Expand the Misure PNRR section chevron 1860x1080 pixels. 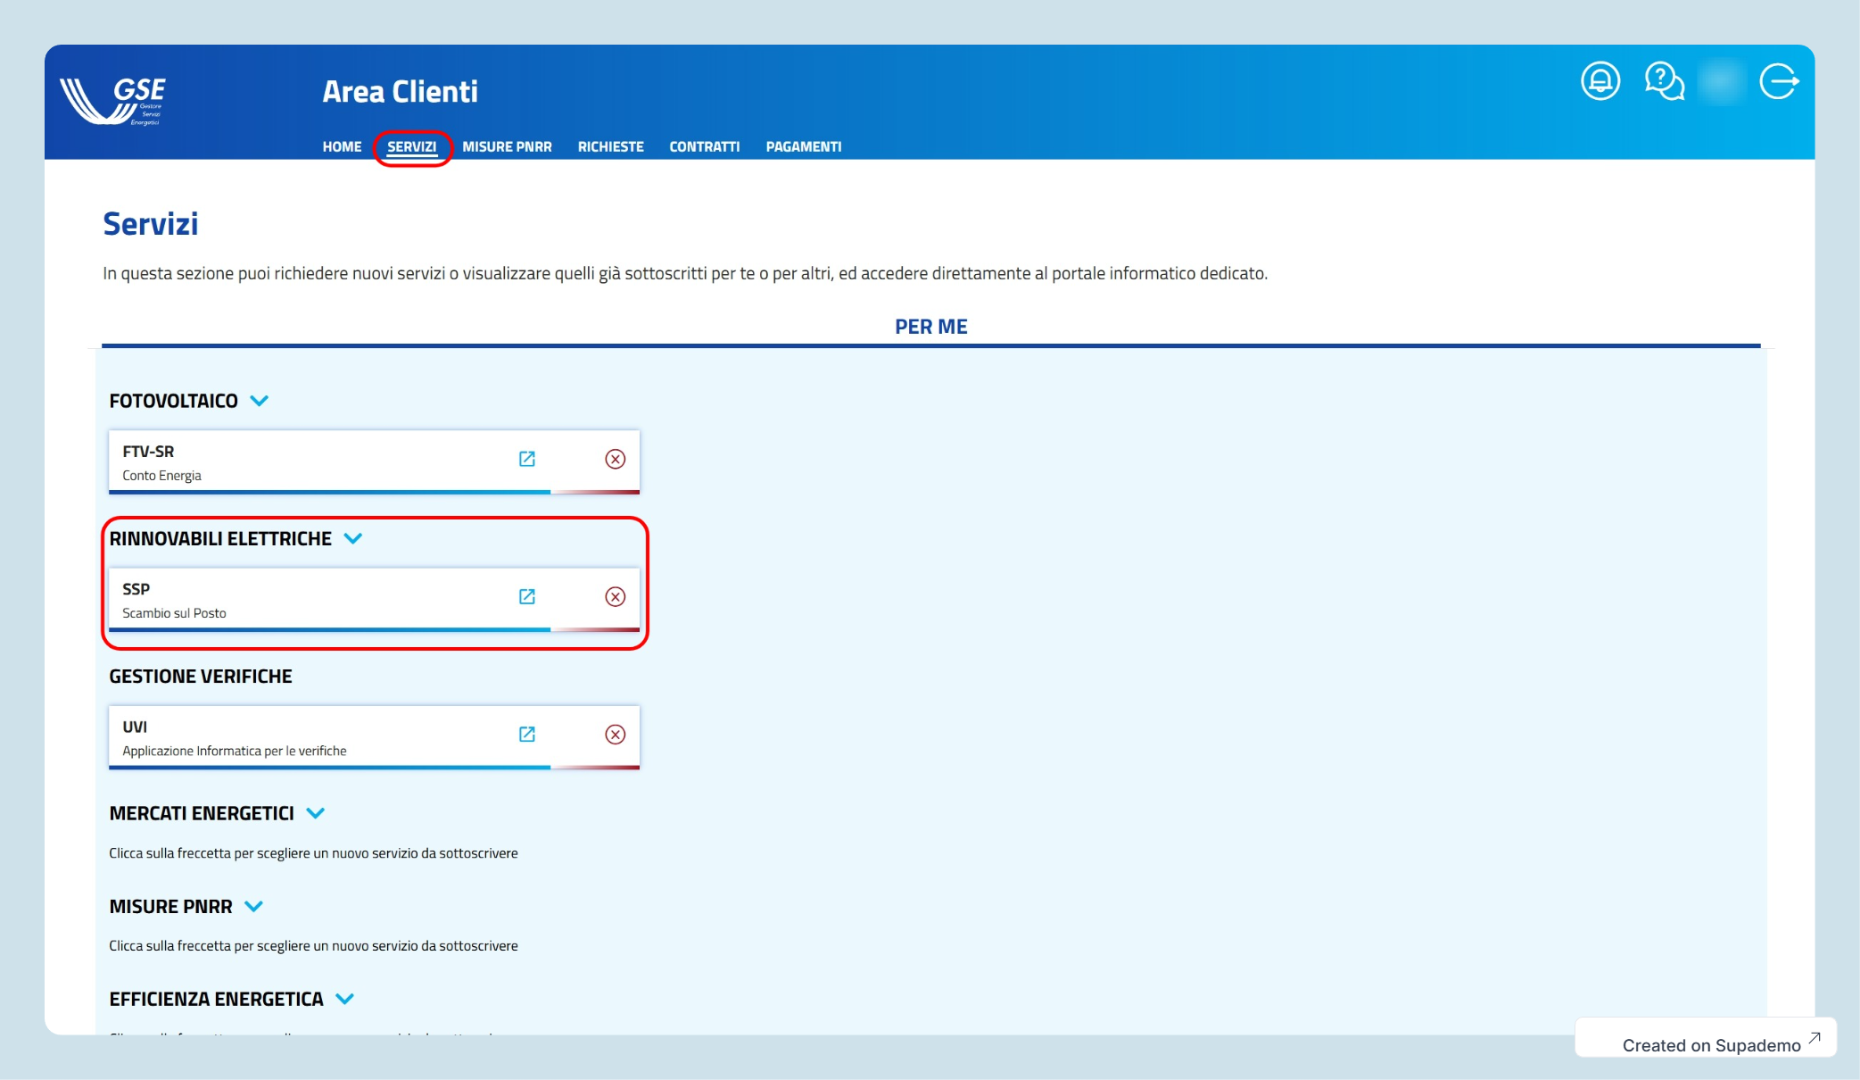click(x=254, y=907)
